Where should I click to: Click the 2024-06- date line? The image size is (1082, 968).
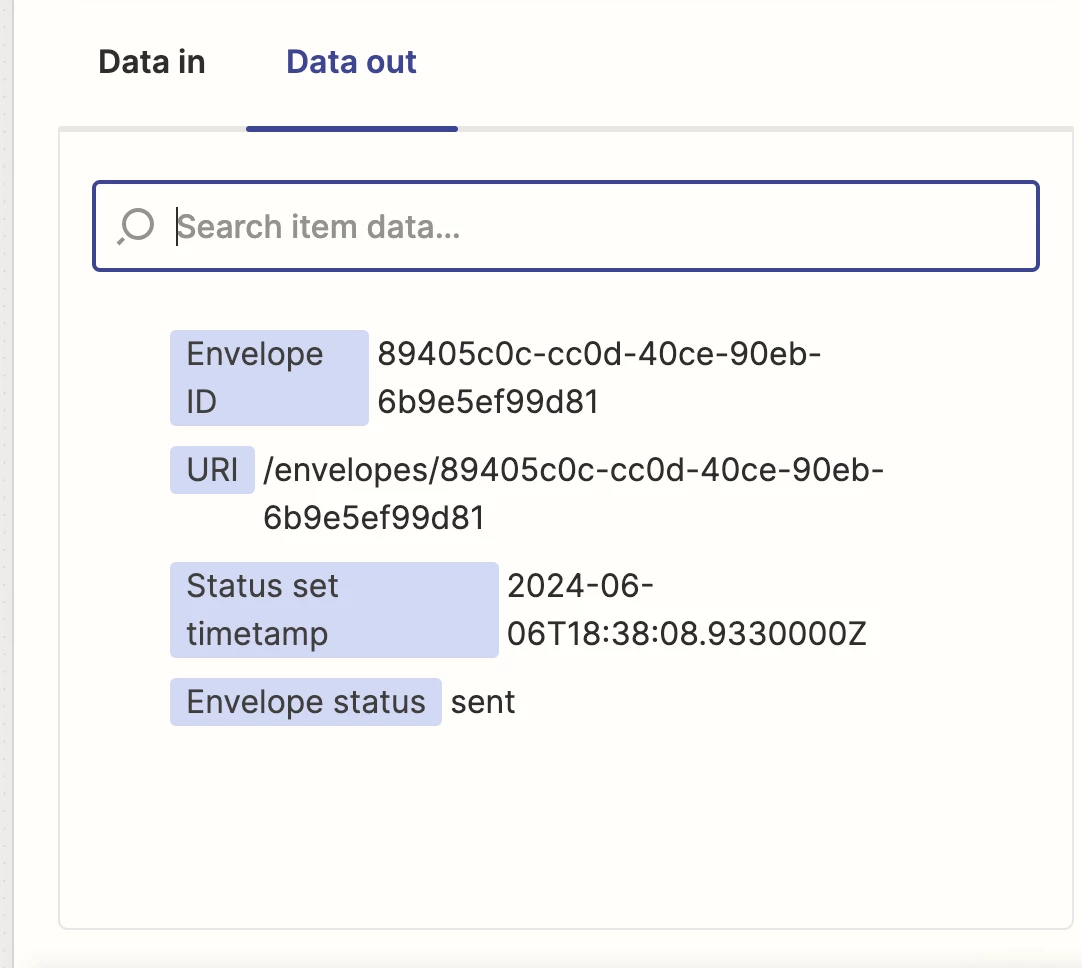[x=580, y=586]
